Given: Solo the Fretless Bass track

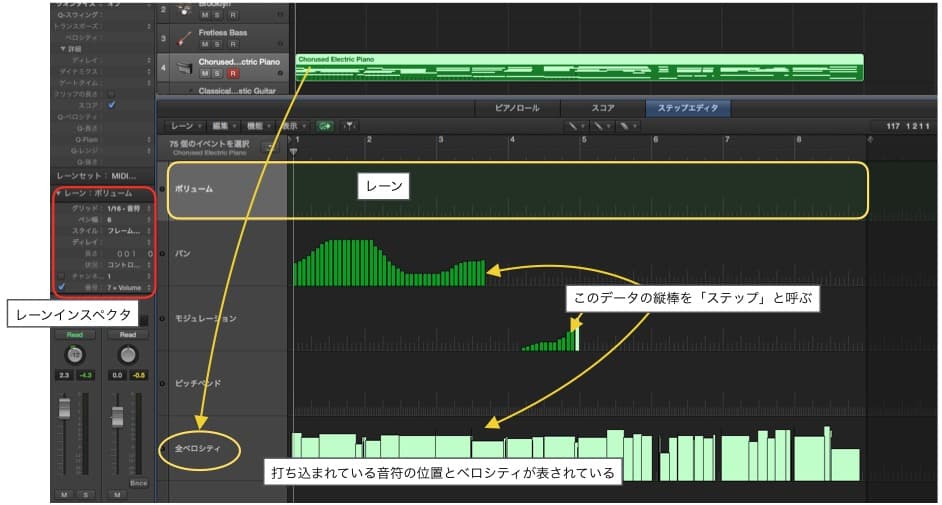Looking at the screenshot, I should (x=217, y=44).
